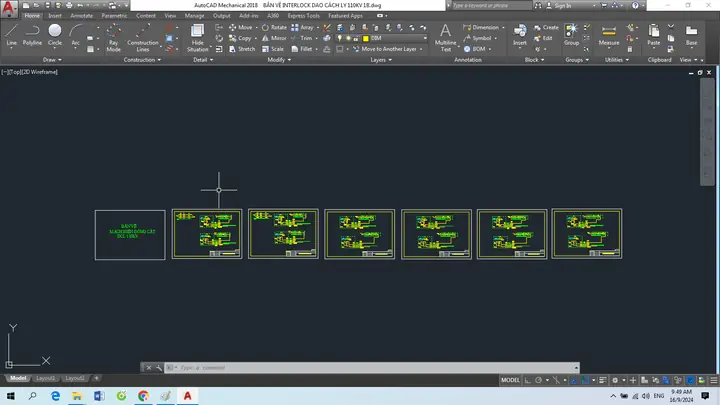Toggle the layer bulb on/off icon
Viewport: 720px width, 405px height.
click(x=340, y=39)
